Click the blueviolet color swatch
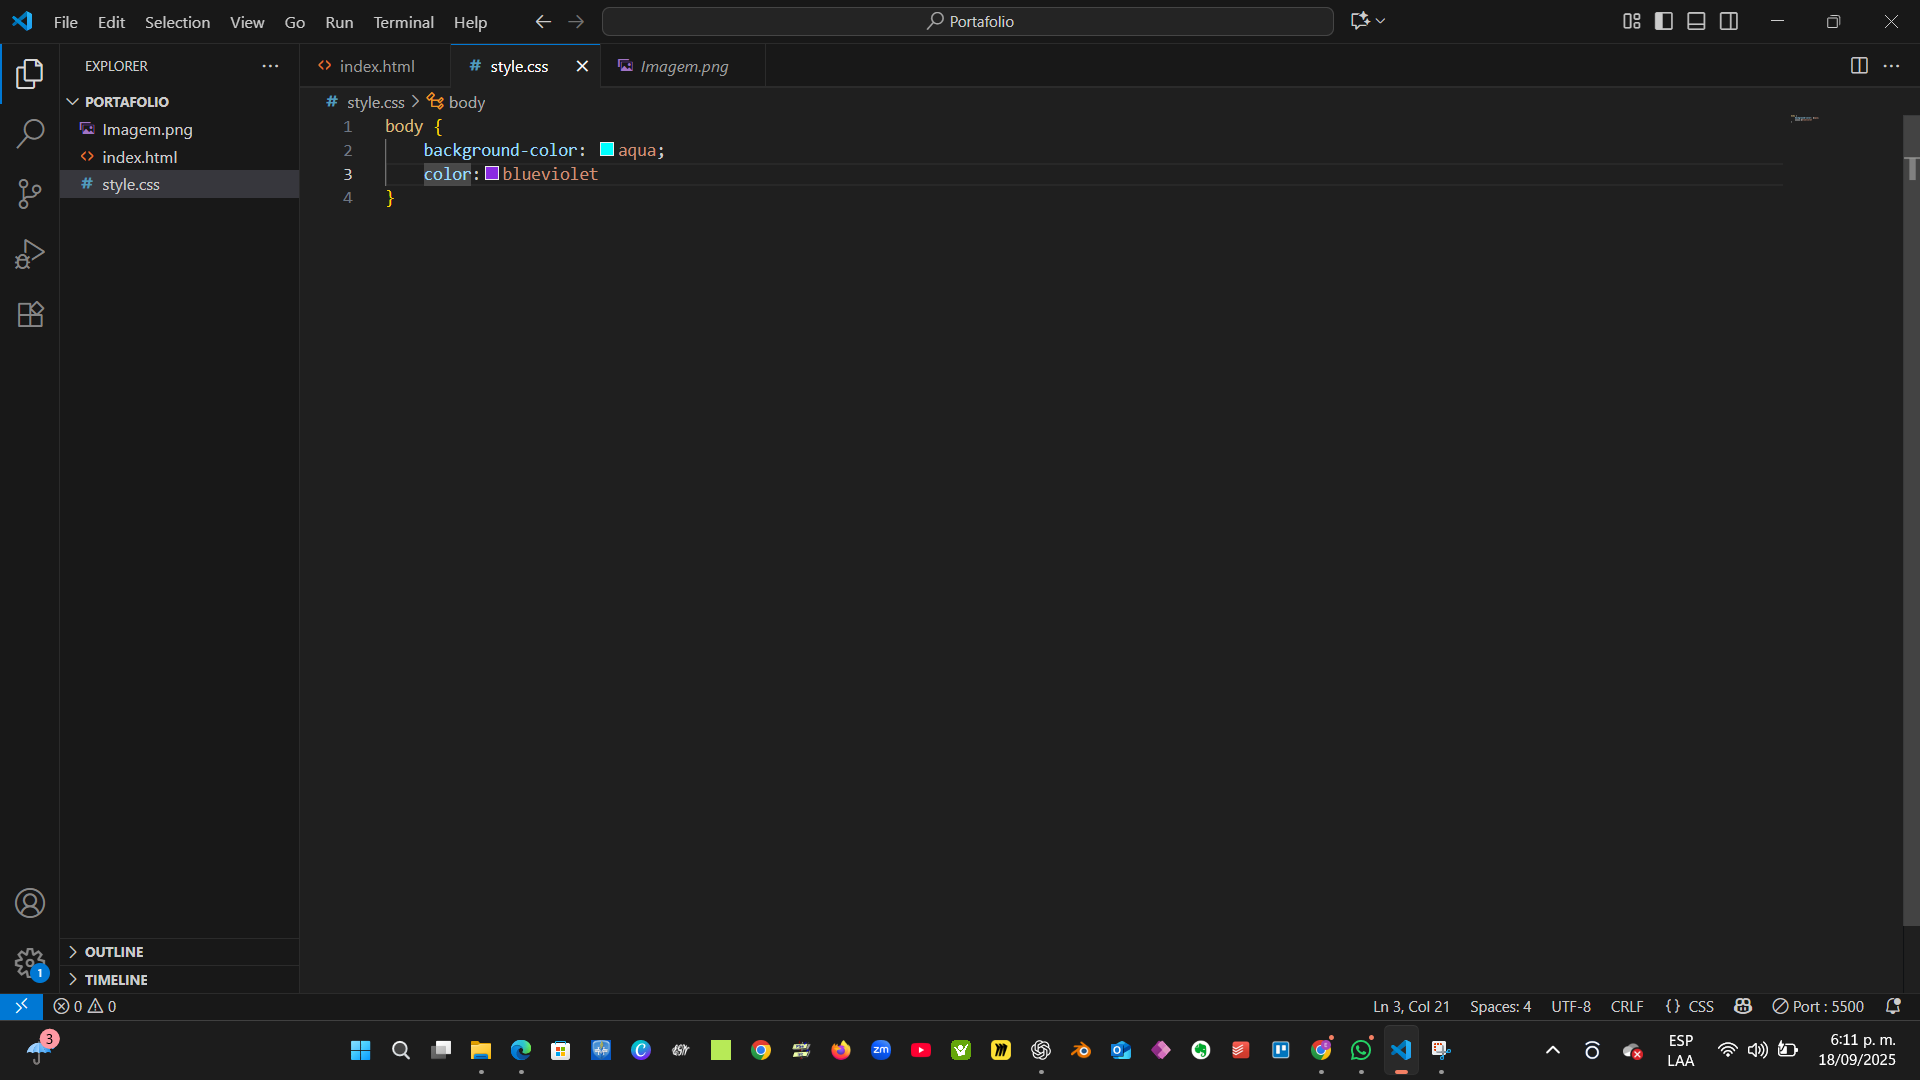1920x1080 pixels. click(492, 174)
